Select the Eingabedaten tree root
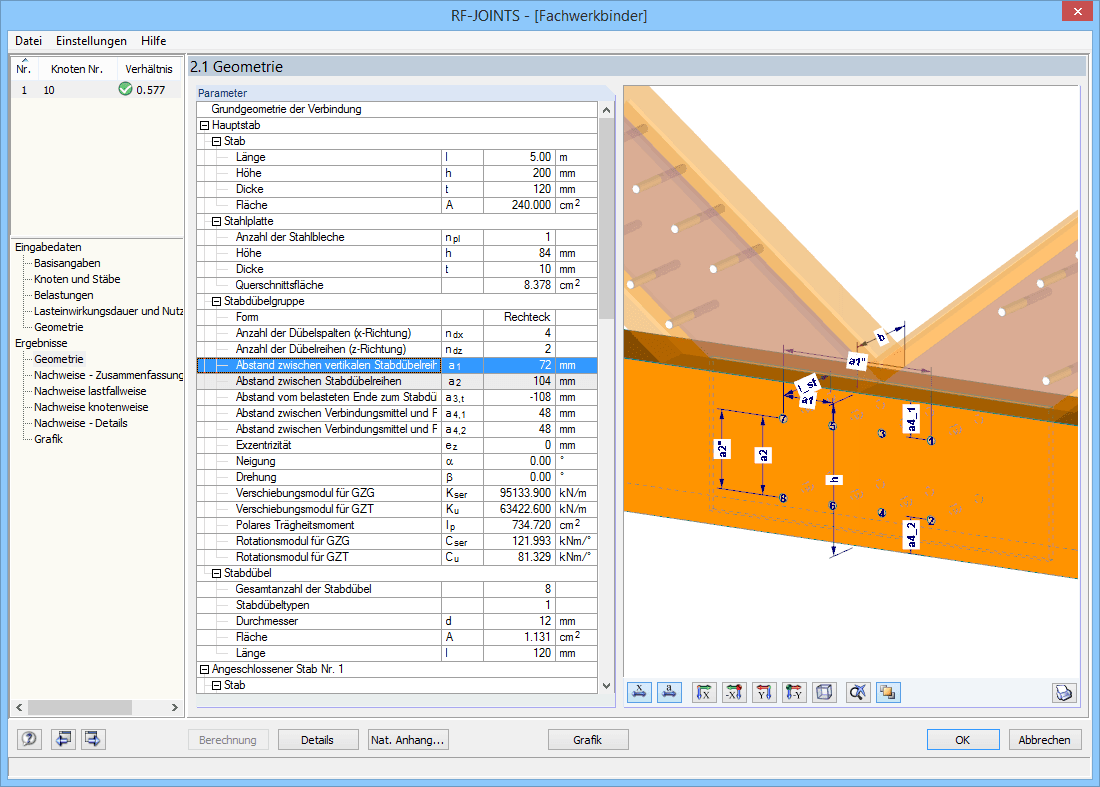The image size is (1100, 787). pyautogui.click(x=48, y=248)
